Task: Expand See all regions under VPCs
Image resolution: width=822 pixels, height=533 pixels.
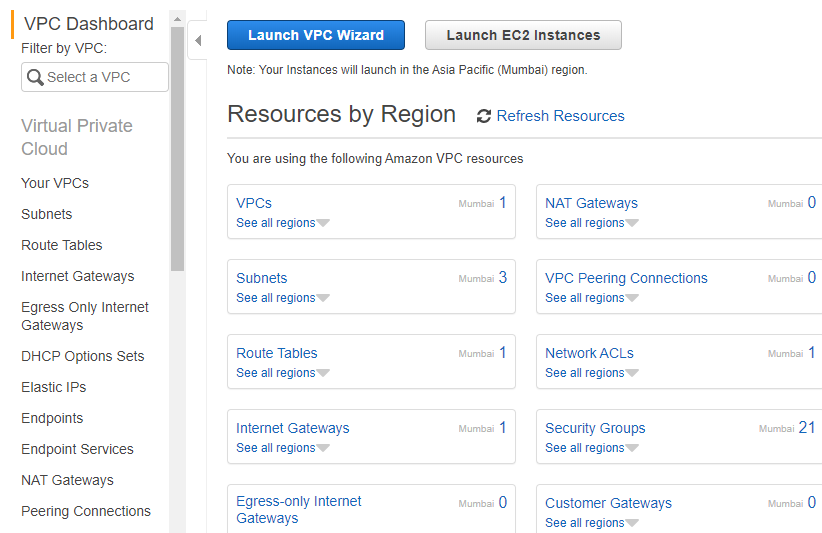Action: click(x=283, y=223)
